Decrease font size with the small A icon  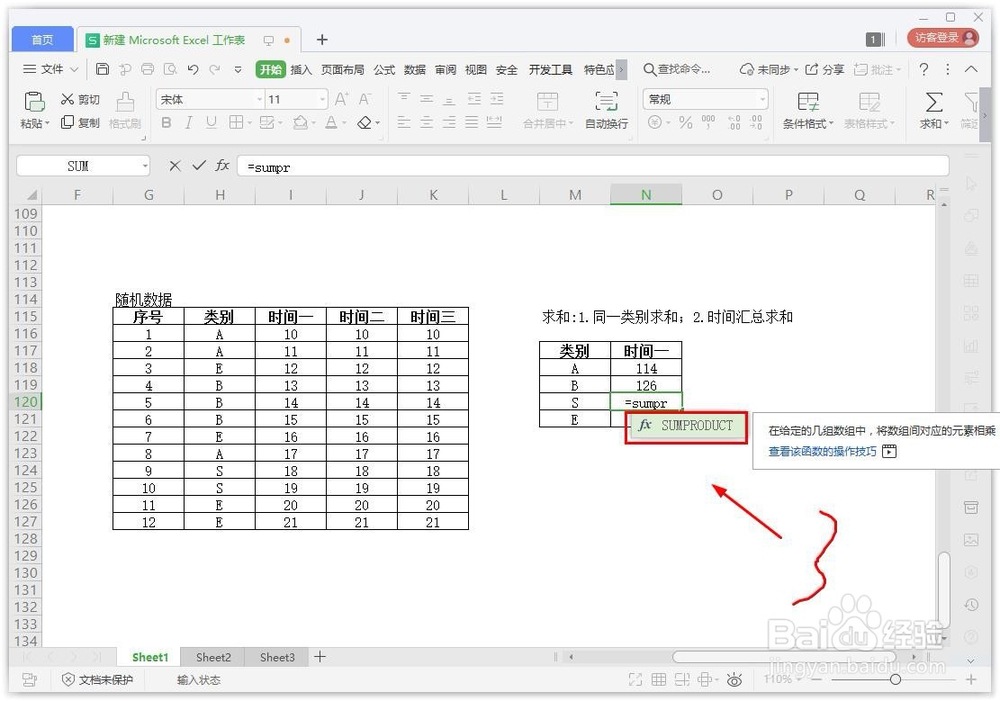[x=365, y=99]
